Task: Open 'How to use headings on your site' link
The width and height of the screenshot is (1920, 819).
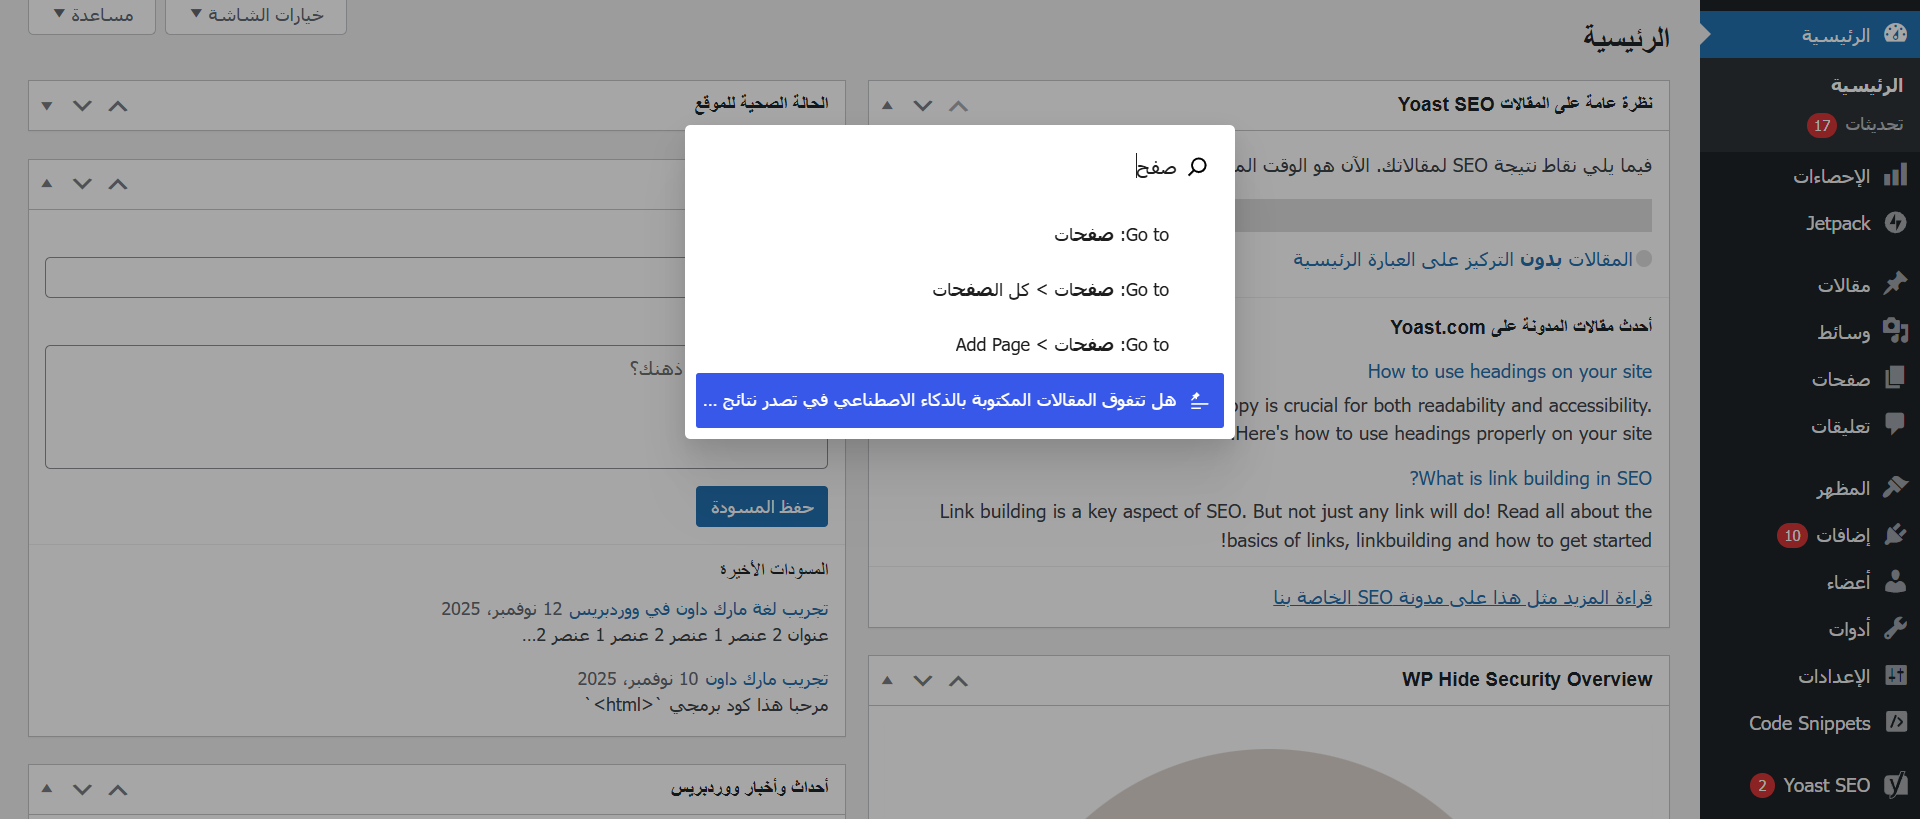Action: pos(1510,371)
